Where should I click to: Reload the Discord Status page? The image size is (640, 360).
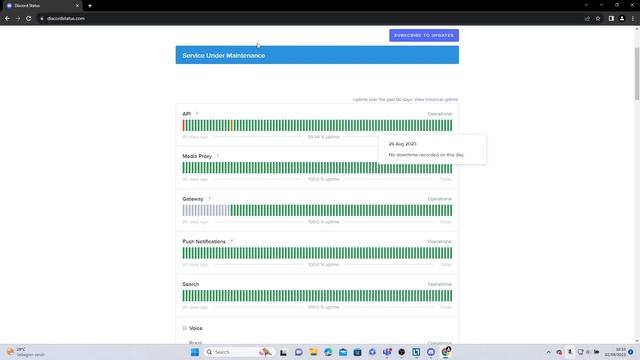point(29,18)
